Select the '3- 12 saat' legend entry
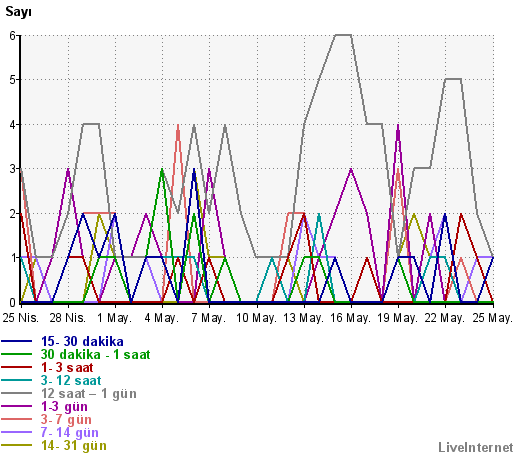Viewport: 520px width, 457px height. click(71, 380)
